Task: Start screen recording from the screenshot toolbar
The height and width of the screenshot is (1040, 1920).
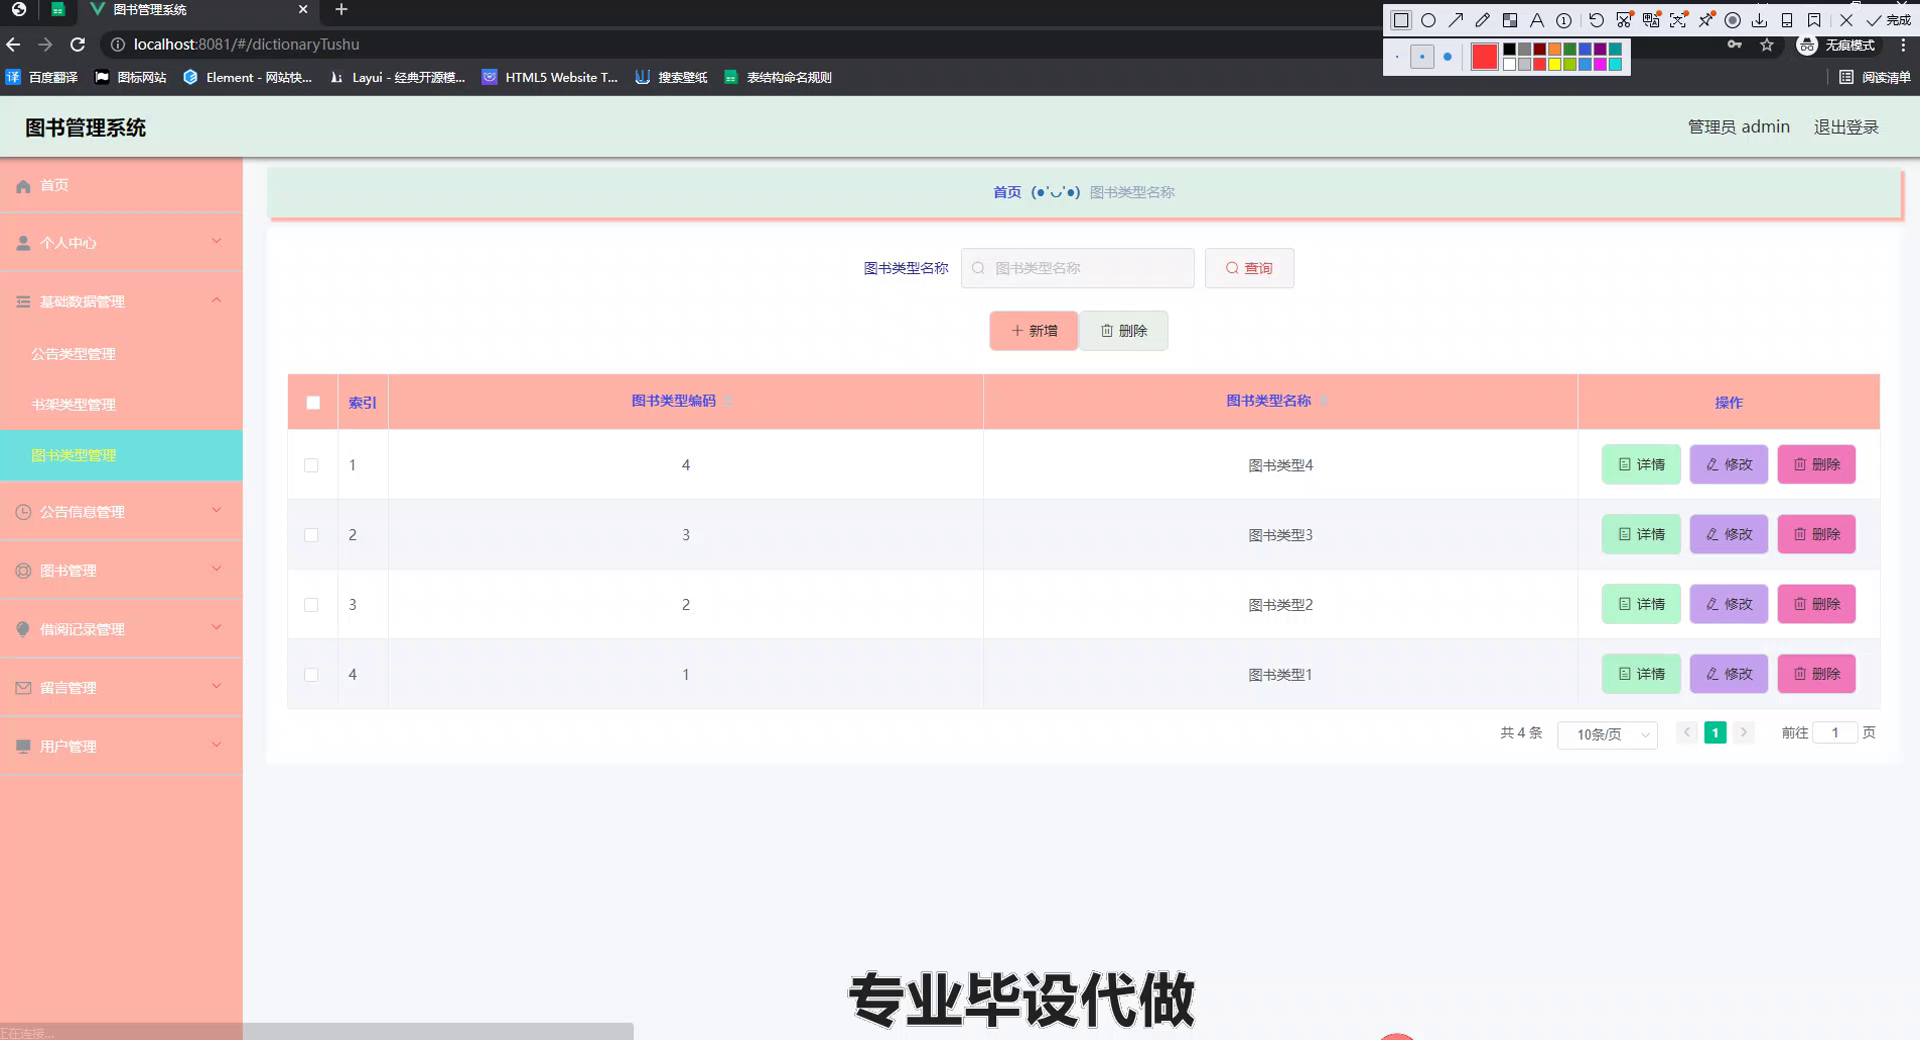Action: pos(1733,20)
